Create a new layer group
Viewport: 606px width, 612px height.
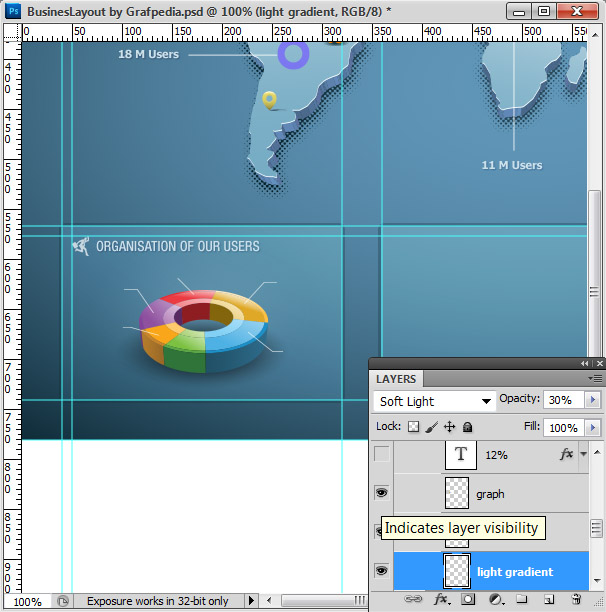coord(522,599)
